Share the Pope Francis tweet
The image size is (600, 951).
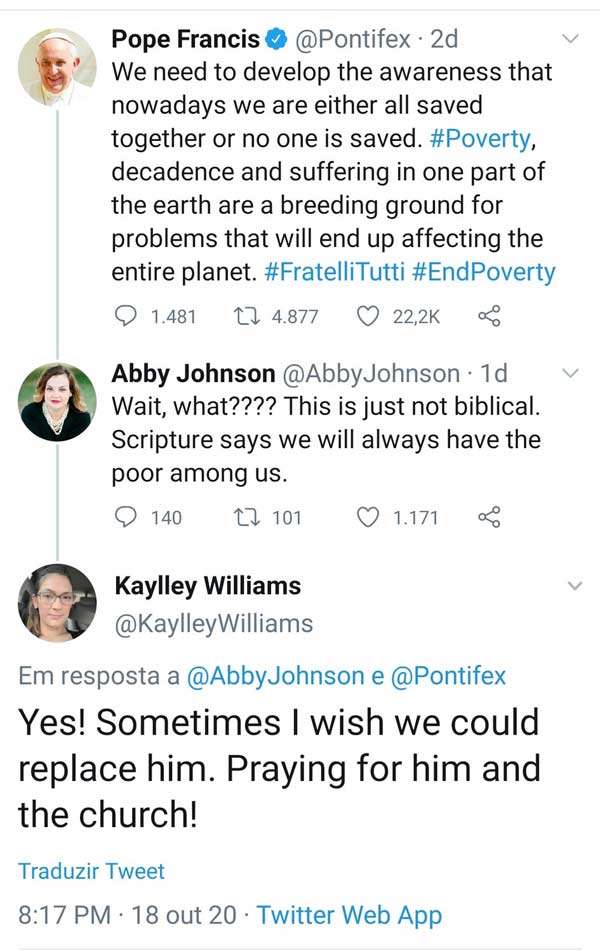[x=489, y=317]
